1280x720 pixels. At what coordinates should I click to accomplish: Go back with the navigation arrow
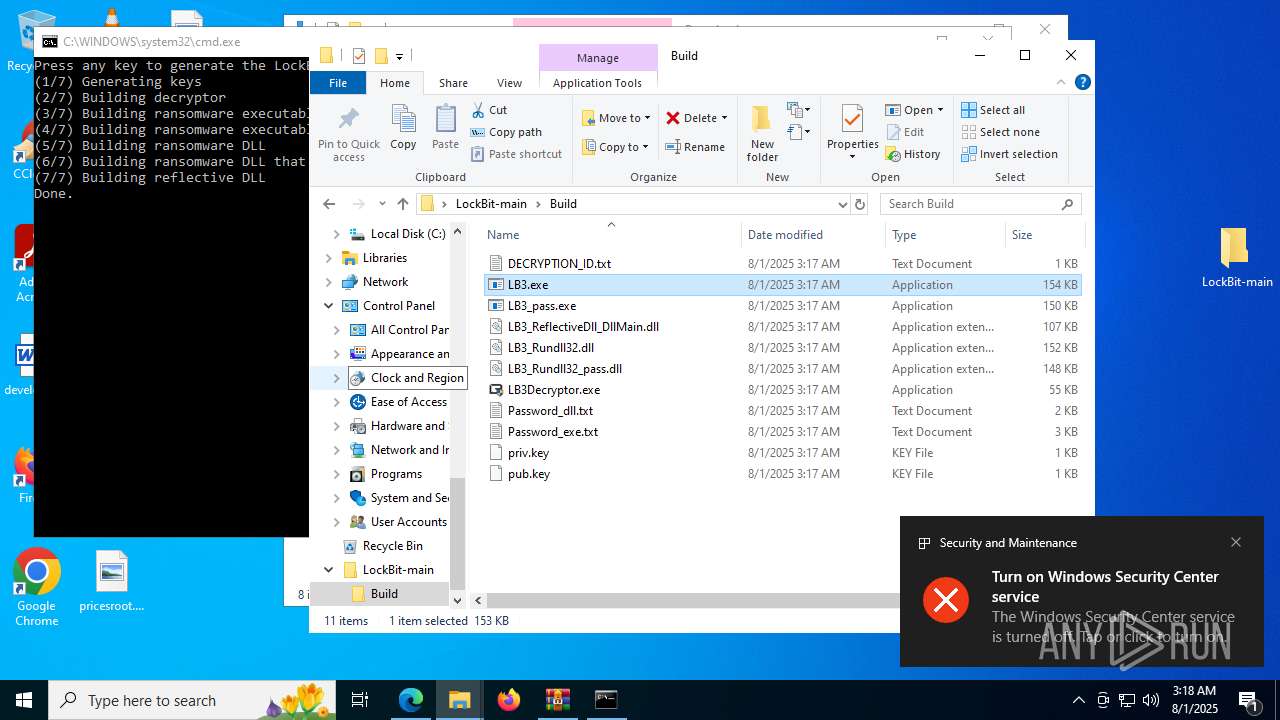click(329, 204)
